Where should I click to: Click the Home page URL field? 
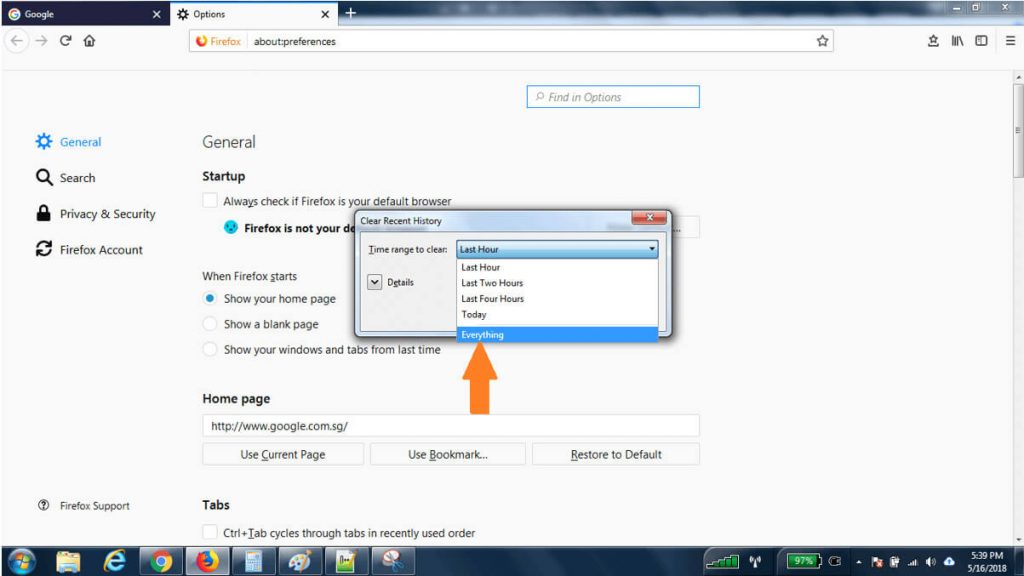pos(451,426)
